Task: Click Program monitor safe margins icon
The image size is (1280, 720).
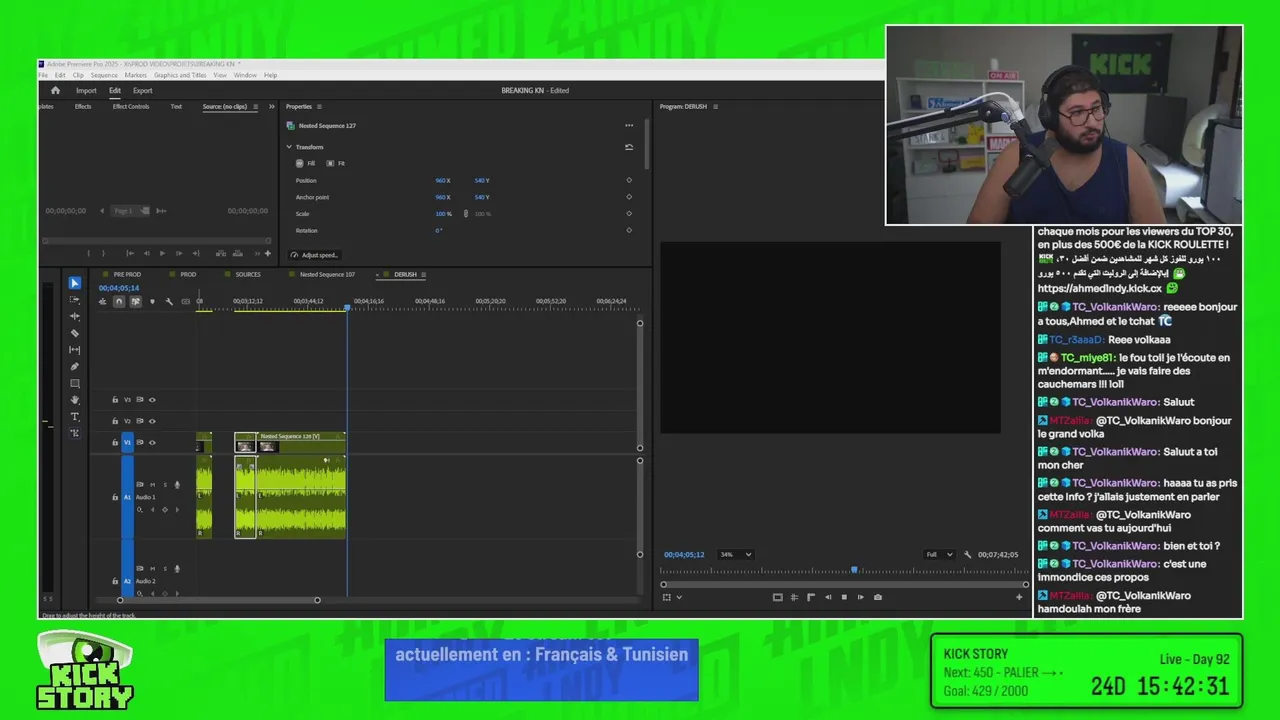Action: [777, 597]
